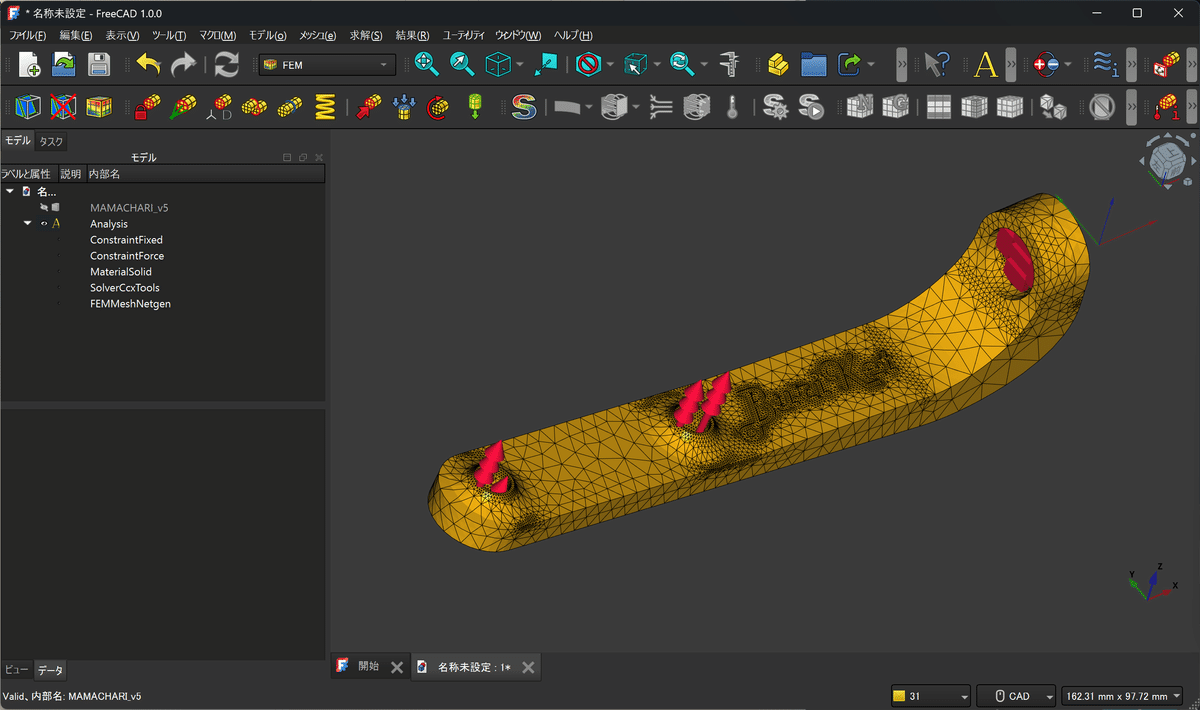Collapse the Analysis tree node

point(28,224)
